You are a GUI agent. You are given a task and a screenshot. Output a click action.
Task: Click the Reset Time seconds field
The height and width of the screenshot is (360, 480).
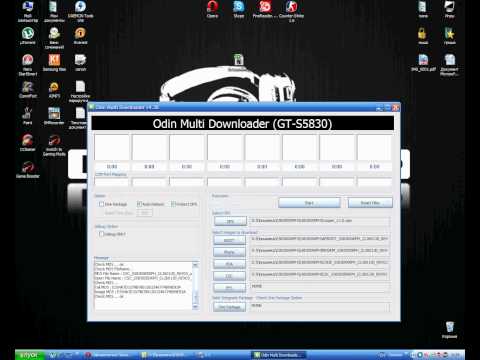pos(144,213)
